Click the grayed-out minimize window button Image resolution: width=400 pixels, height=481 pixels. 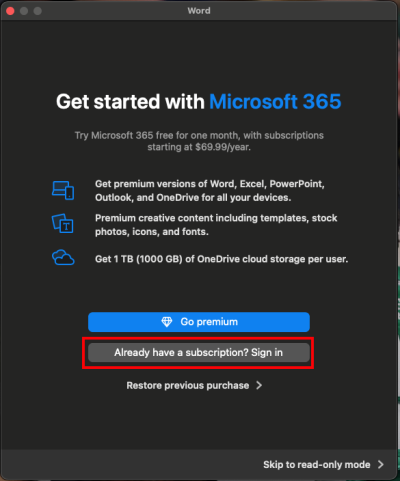(x=24, y=11)
